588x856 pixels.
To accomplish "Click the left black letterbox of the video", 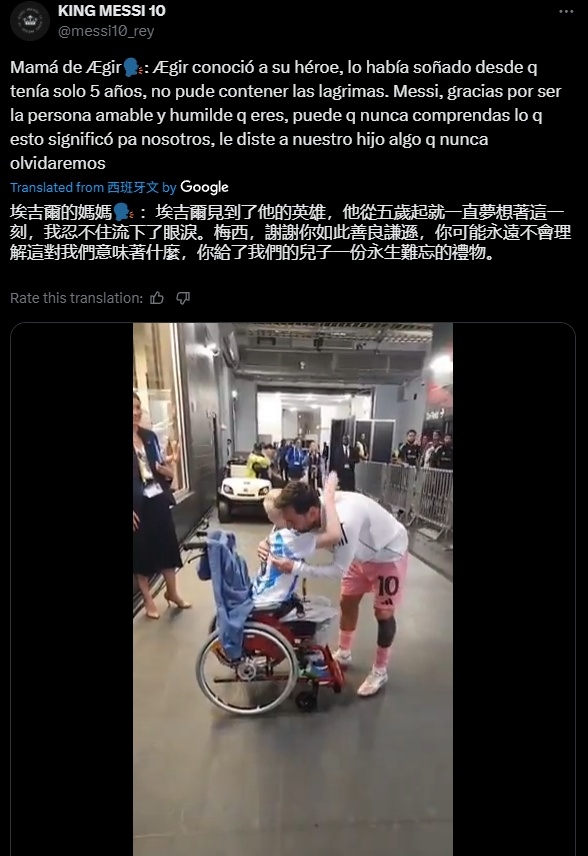I will (x=72, y=589).
